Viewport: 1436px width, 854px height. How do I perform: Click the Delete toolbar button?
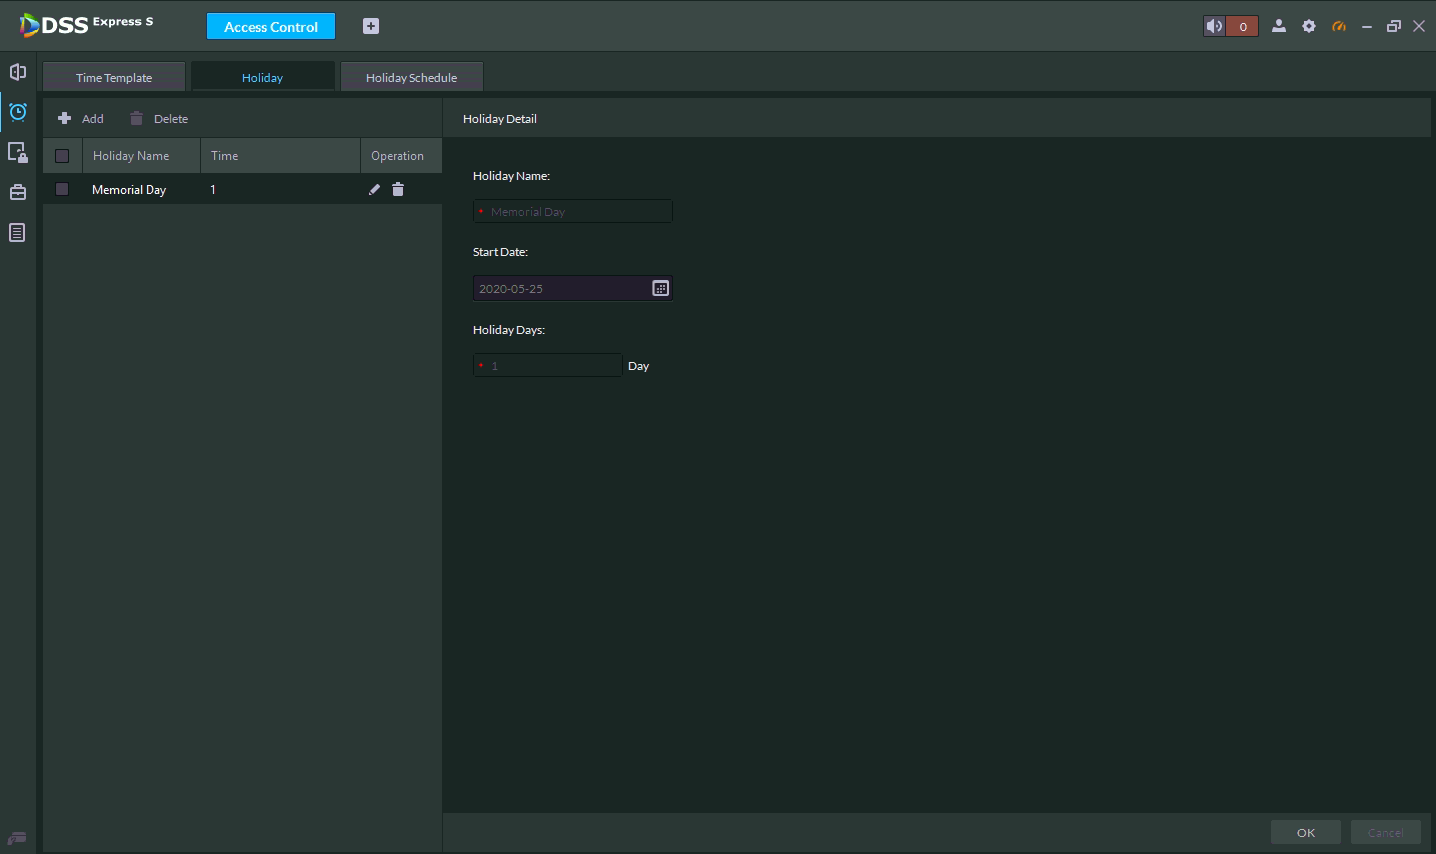point(159,118)
